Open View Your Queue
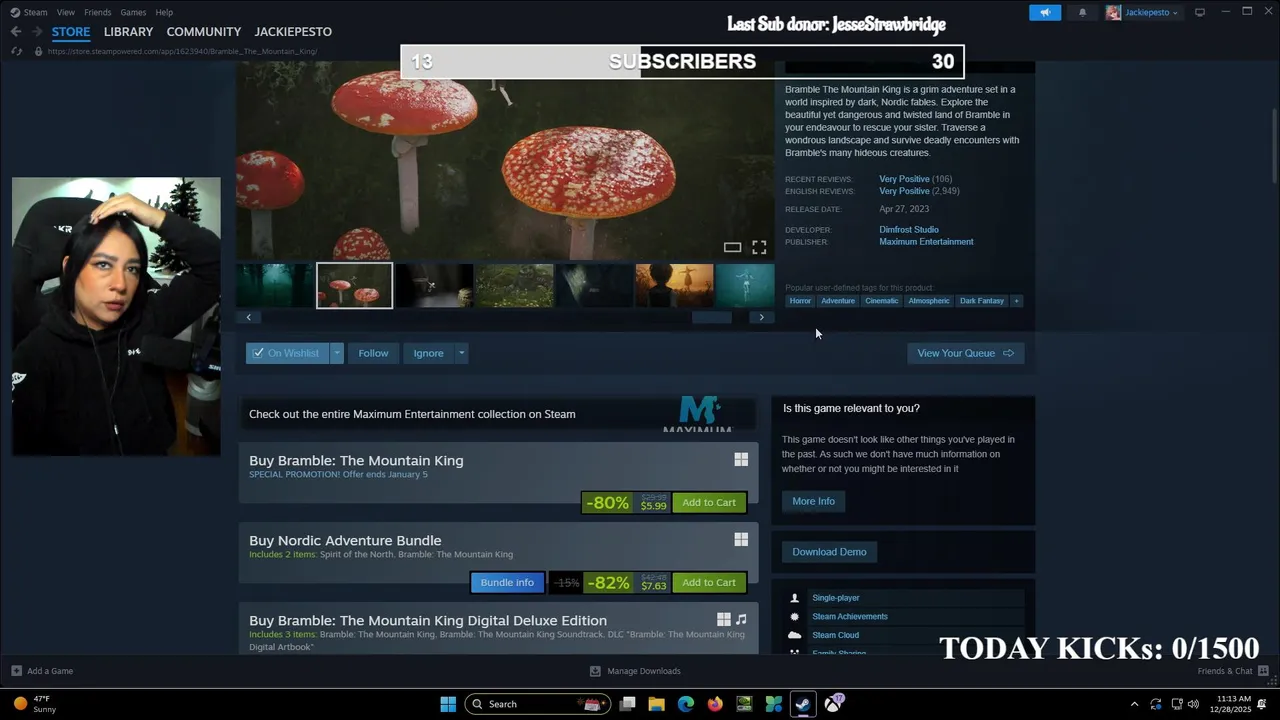This screenshot has width=1280, height=720. 965,353
